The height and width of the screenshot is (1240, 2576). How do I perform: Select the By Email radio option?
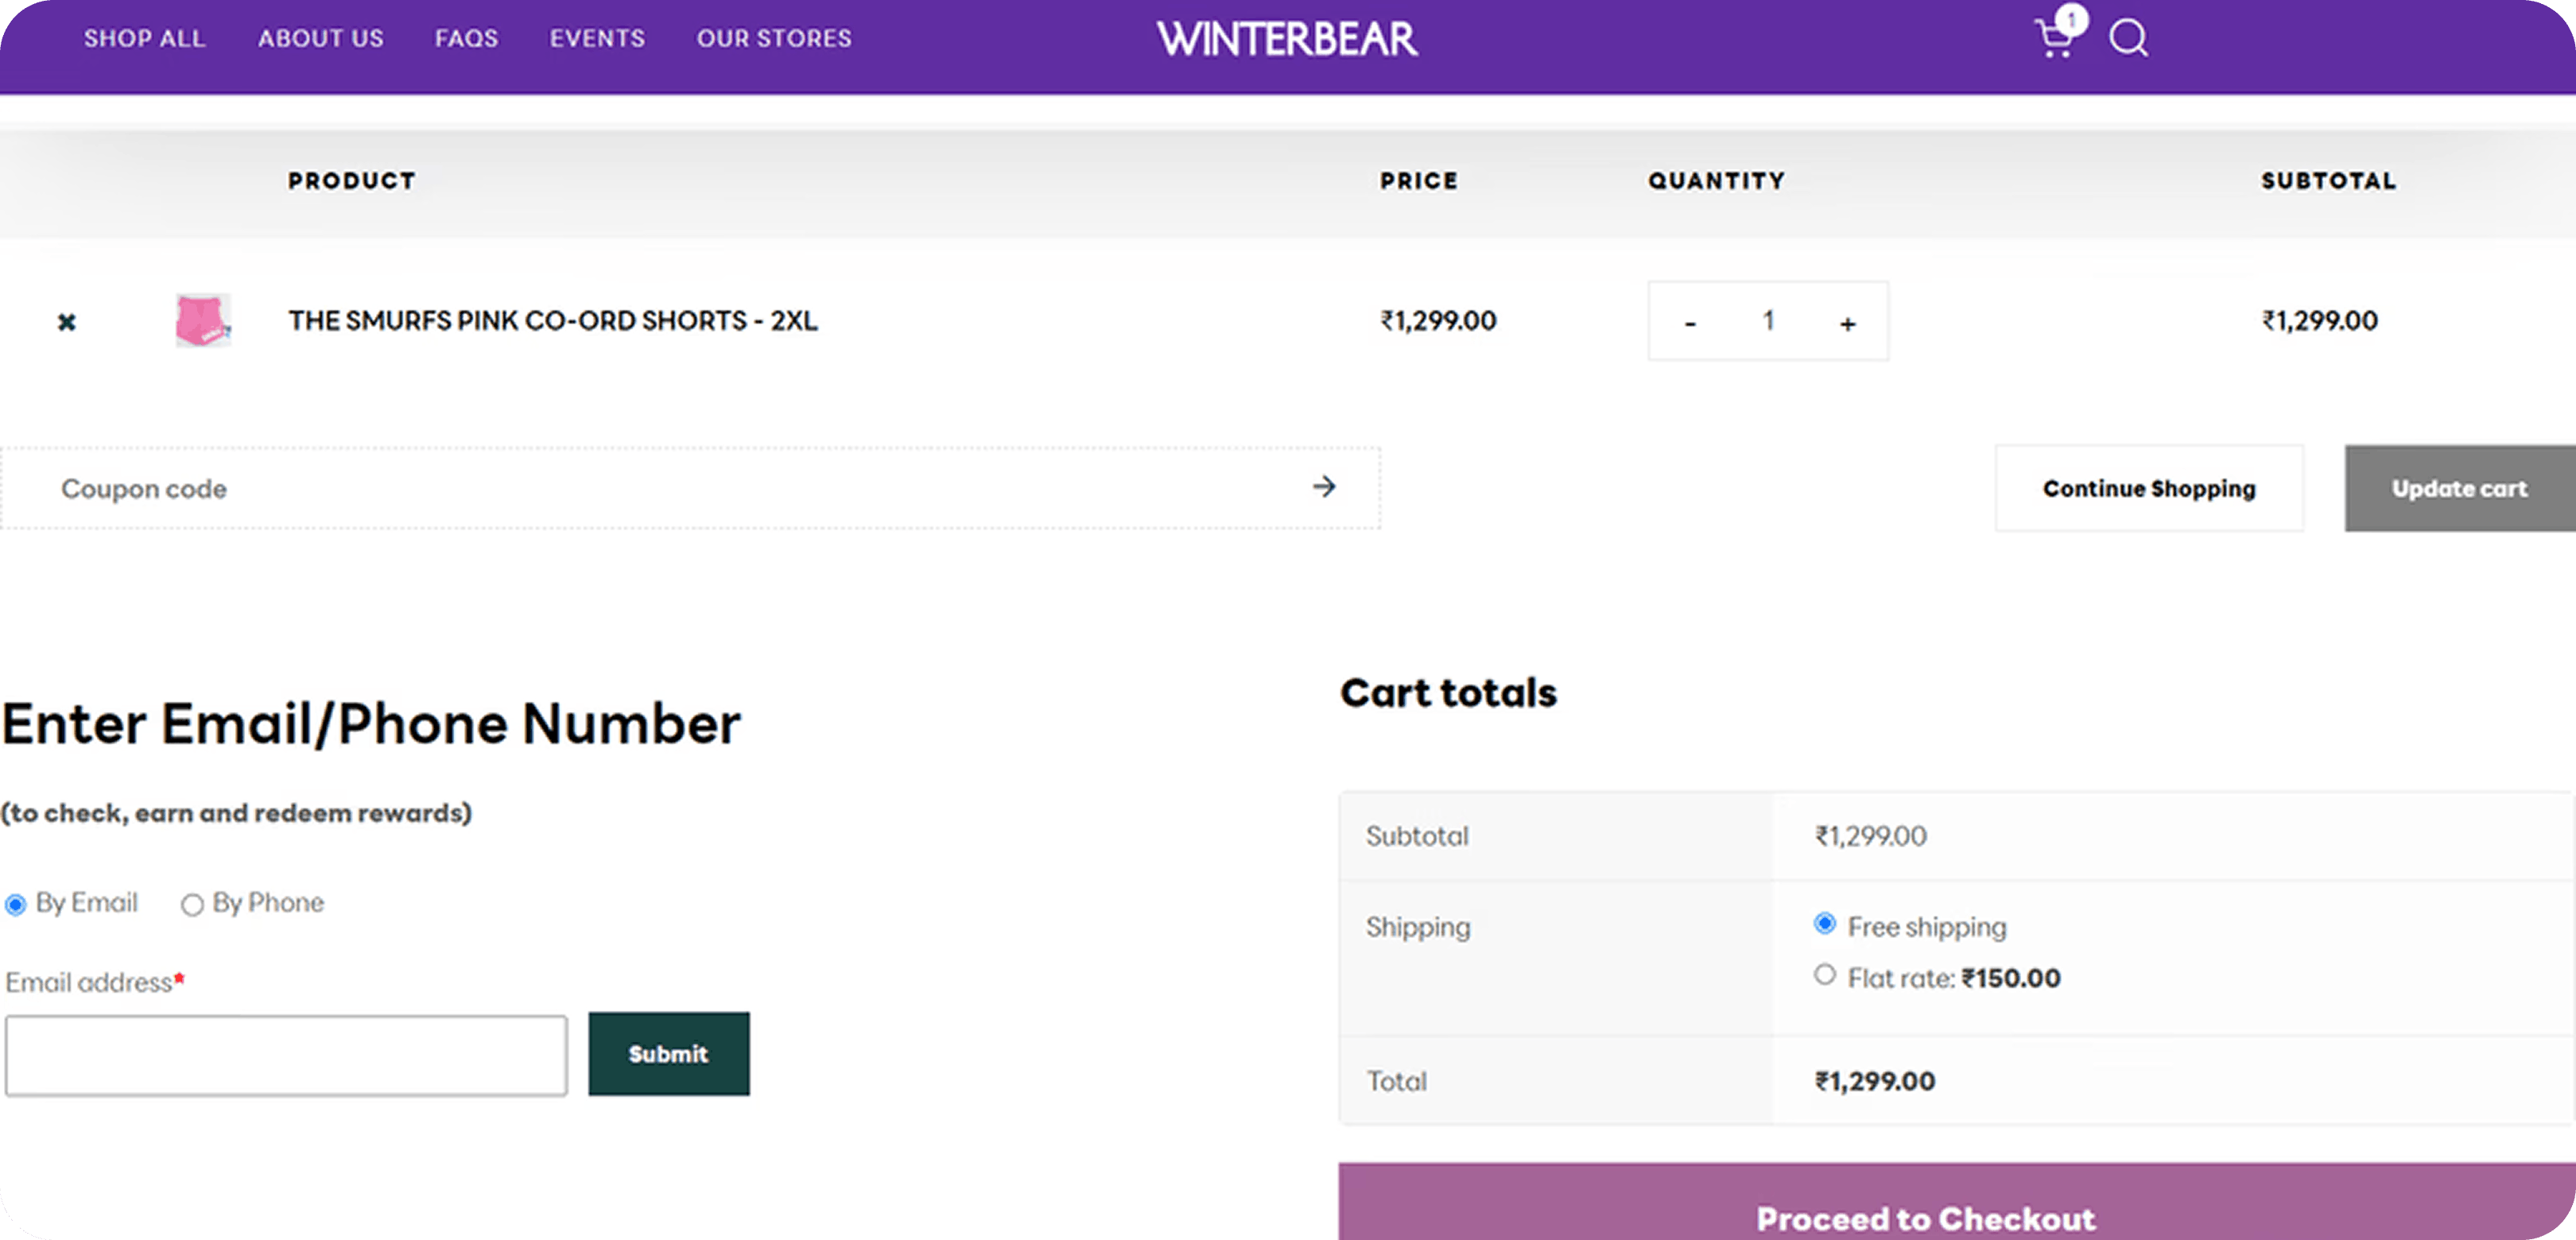[16, 905]
